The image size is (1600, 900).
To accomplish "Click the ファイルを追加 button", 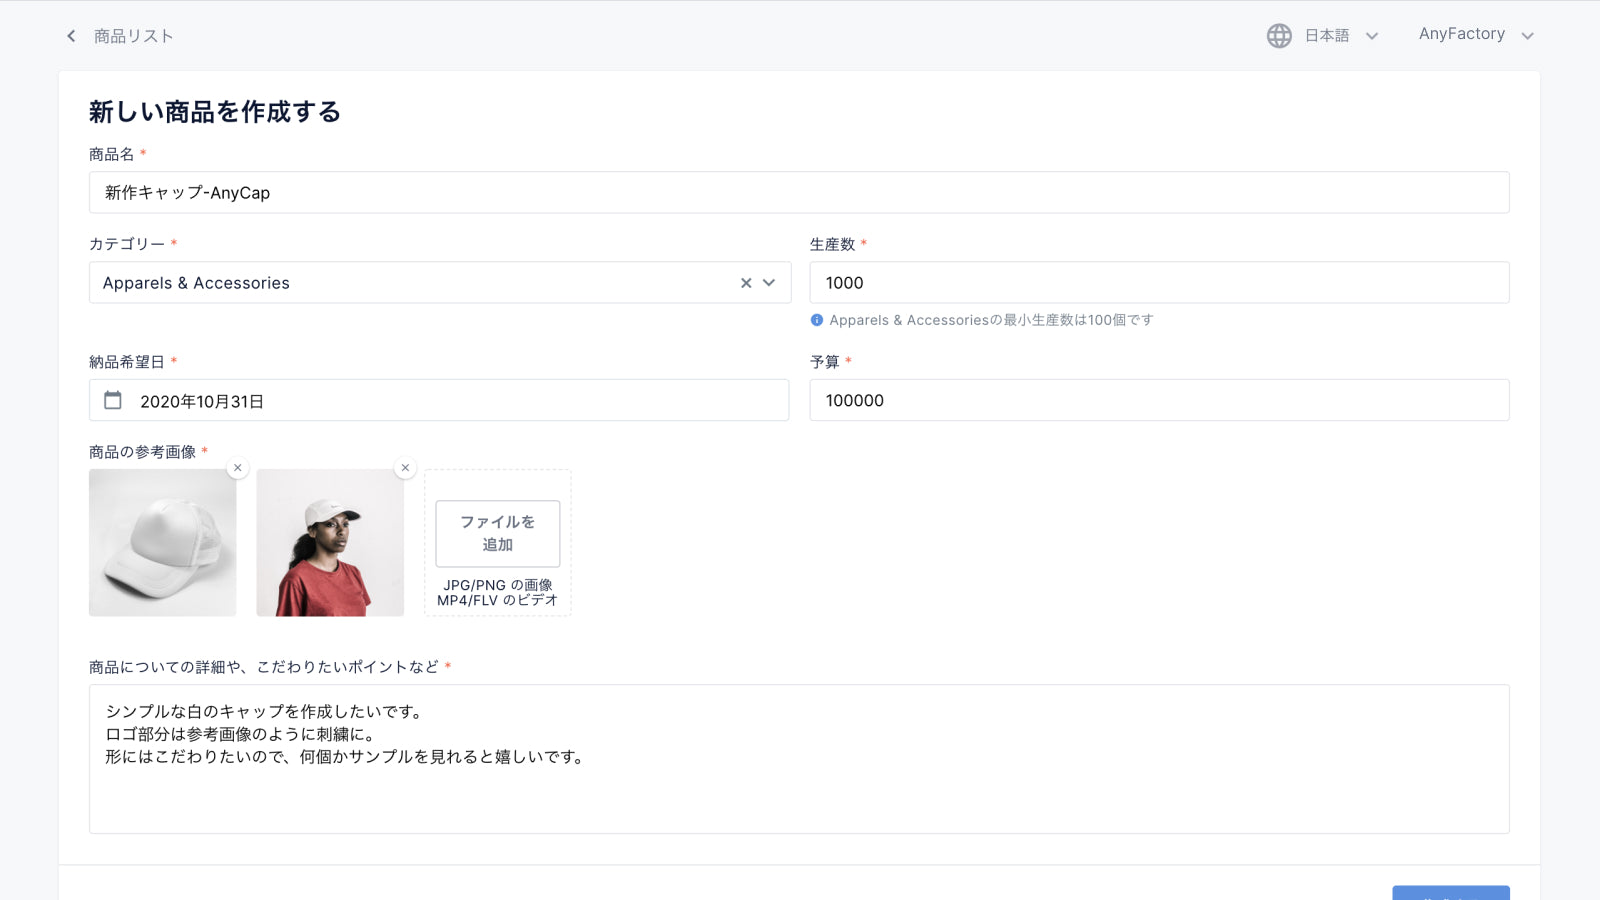I will pyautogui.click(x=498, y=533).
